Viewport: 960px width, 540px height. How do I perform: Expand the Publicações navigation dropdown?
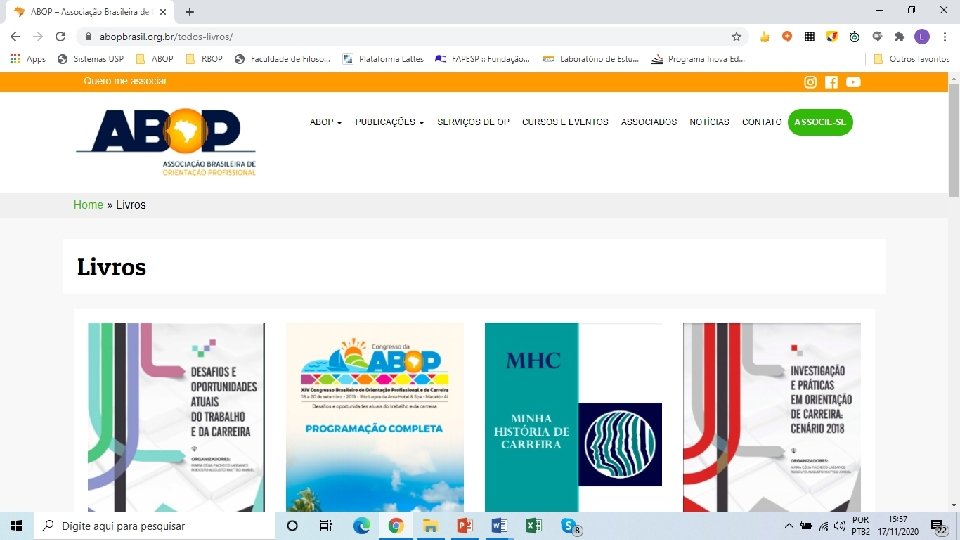point(389,122)
